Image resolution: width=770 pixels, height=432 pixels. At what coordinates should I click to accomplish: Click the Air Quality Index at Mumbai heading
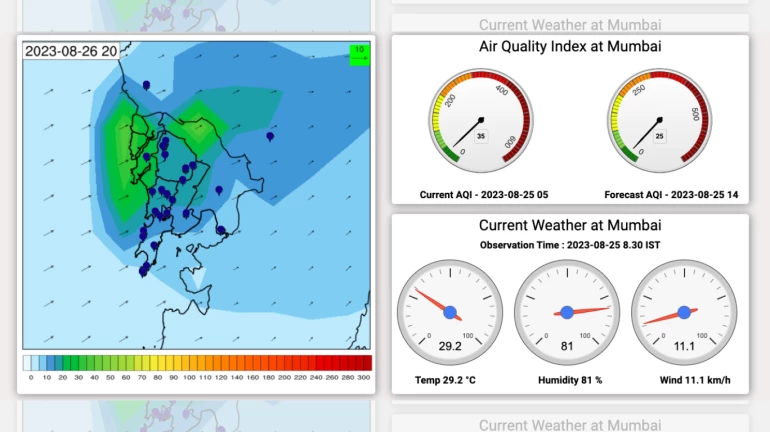[570, 46]
